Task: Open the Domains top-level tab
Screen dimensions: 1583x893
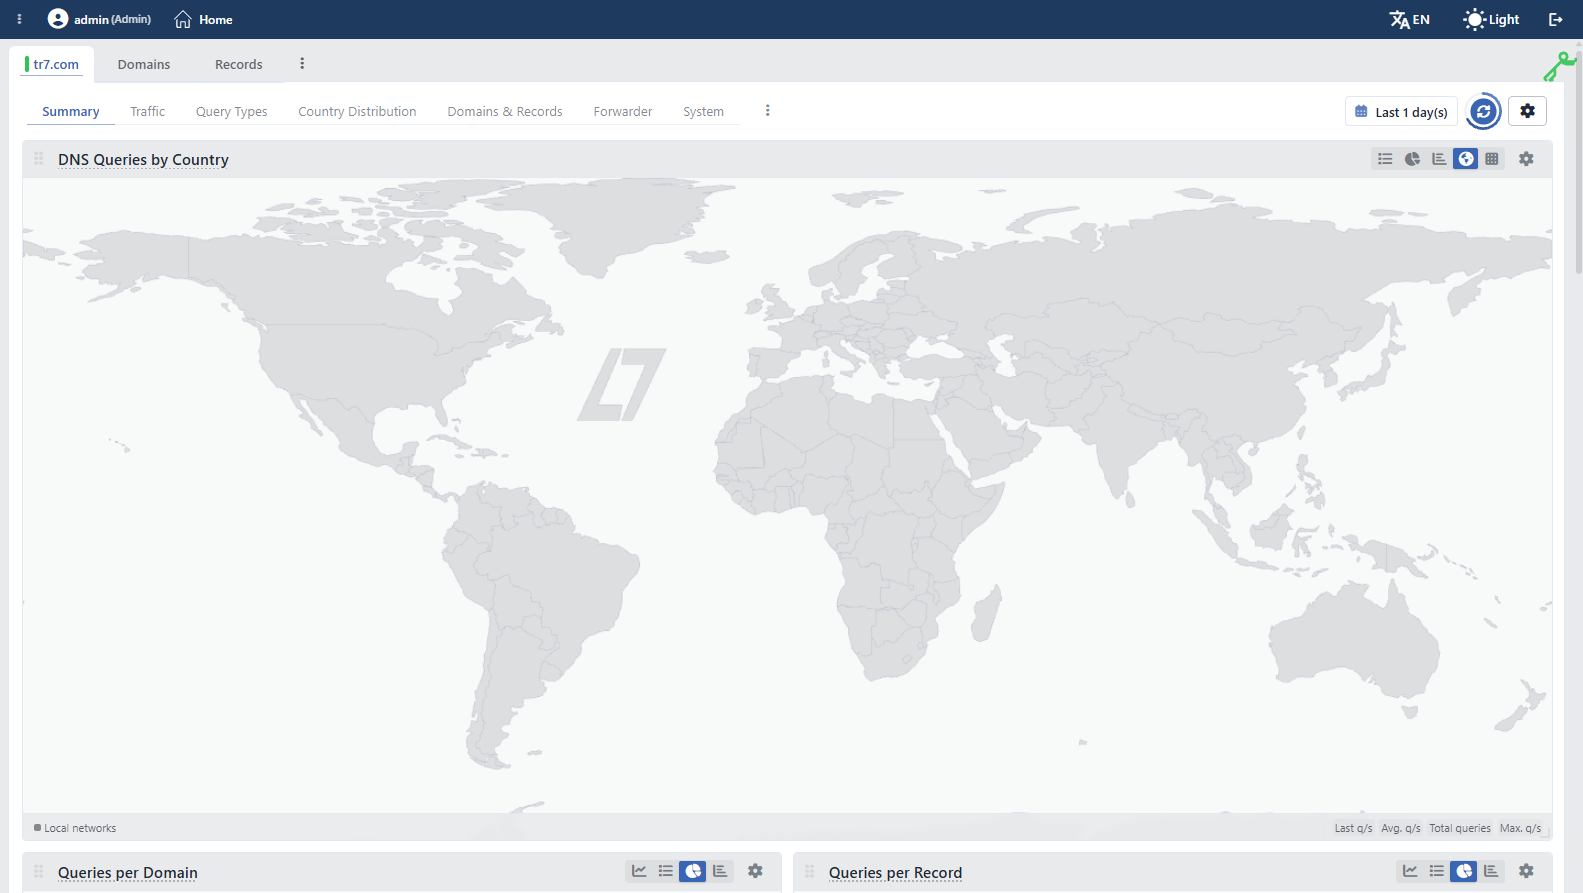Action: point(144,64)
